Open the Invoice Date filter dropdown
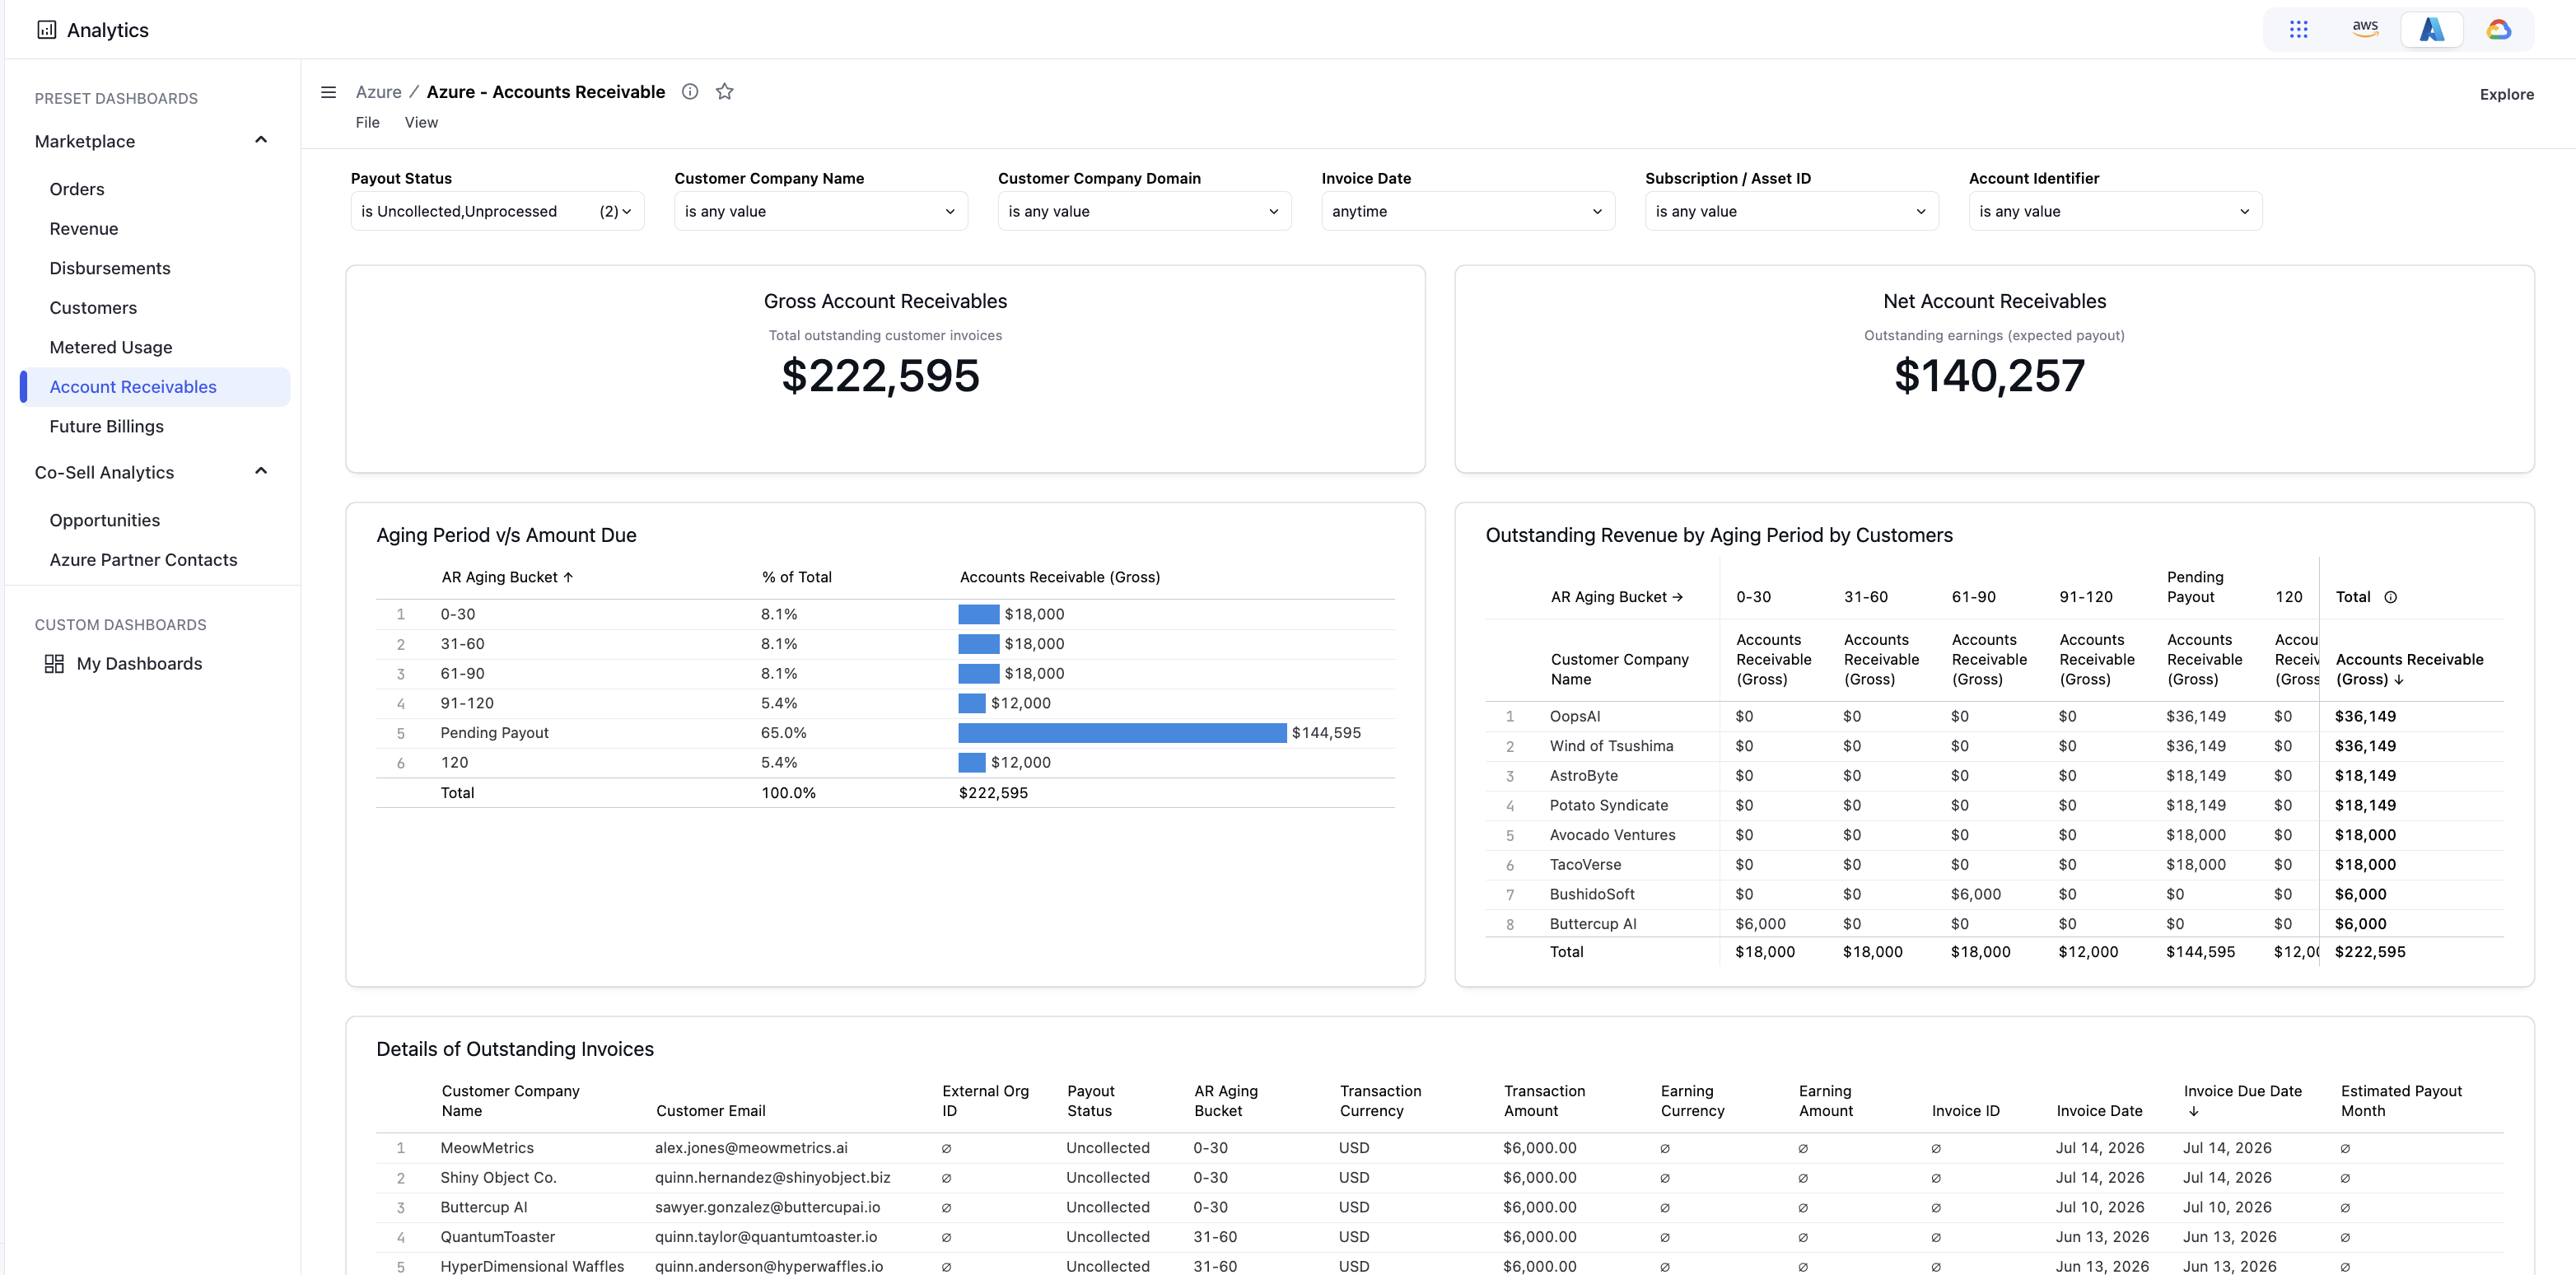This screenshot has width=2576, height=1275. 1467,211
